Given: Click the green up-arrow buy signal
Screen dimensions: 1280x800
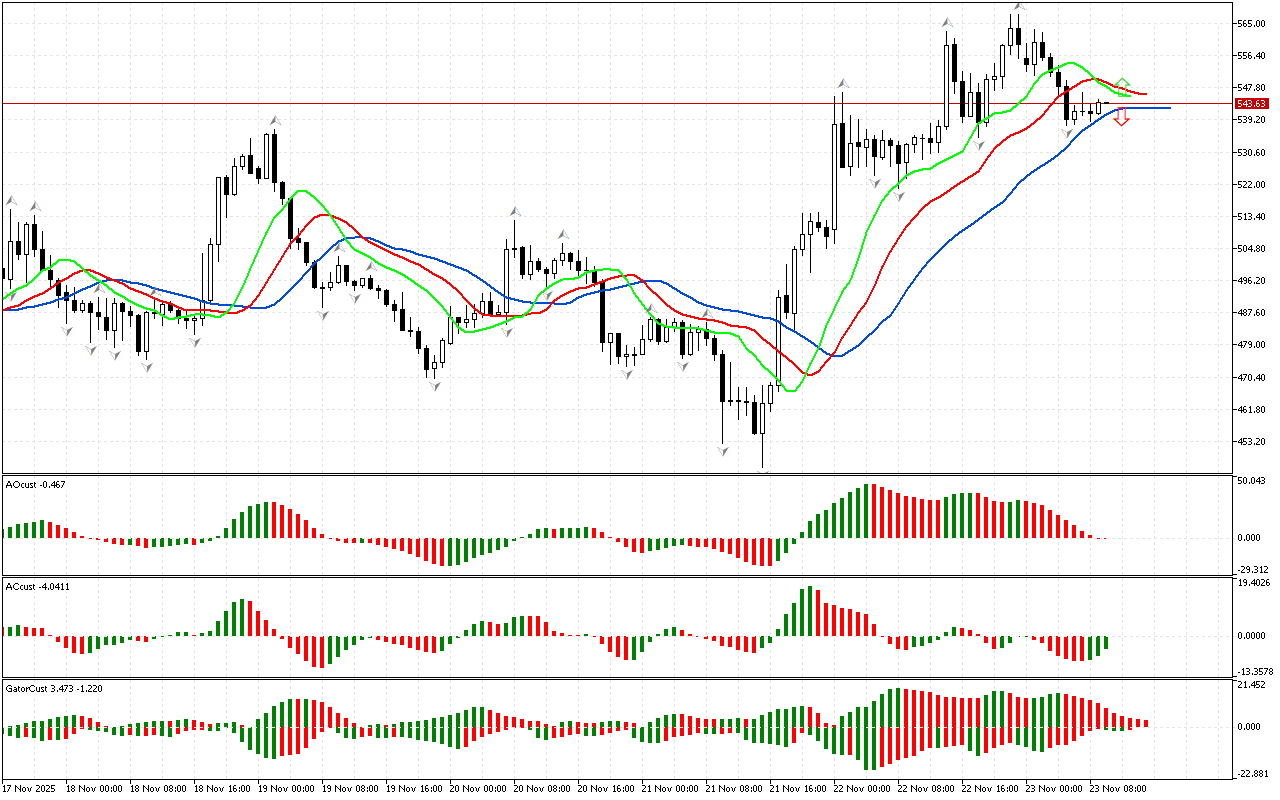Looking at the screenshot, I should [x=1122, y=83].
